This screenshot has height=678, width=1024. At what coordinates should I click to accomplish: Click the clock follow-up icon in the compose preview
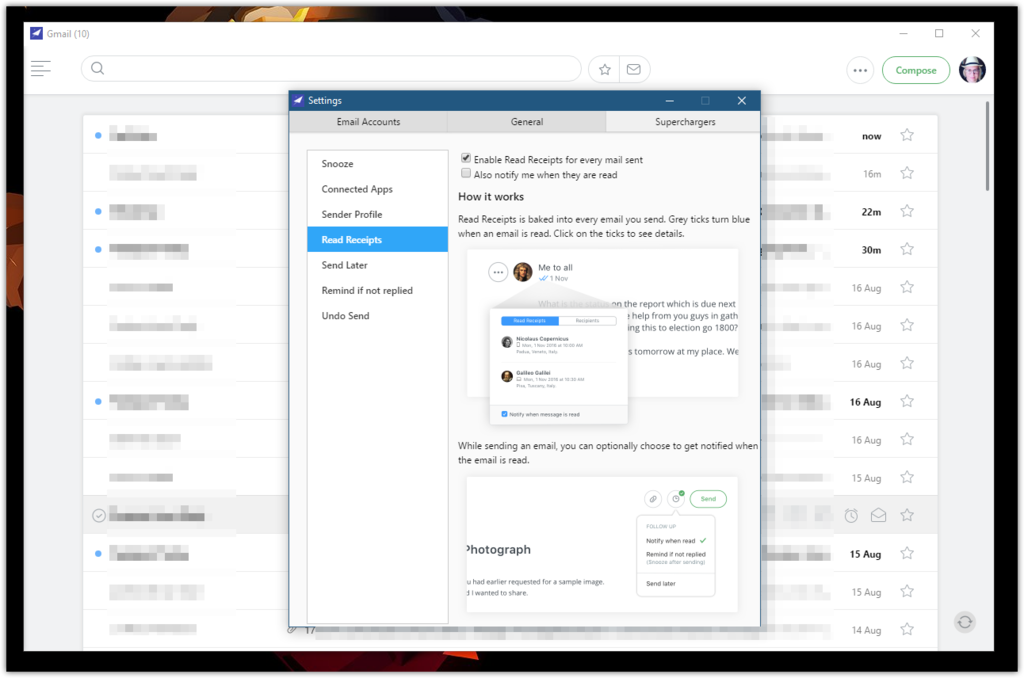(676, 499)
